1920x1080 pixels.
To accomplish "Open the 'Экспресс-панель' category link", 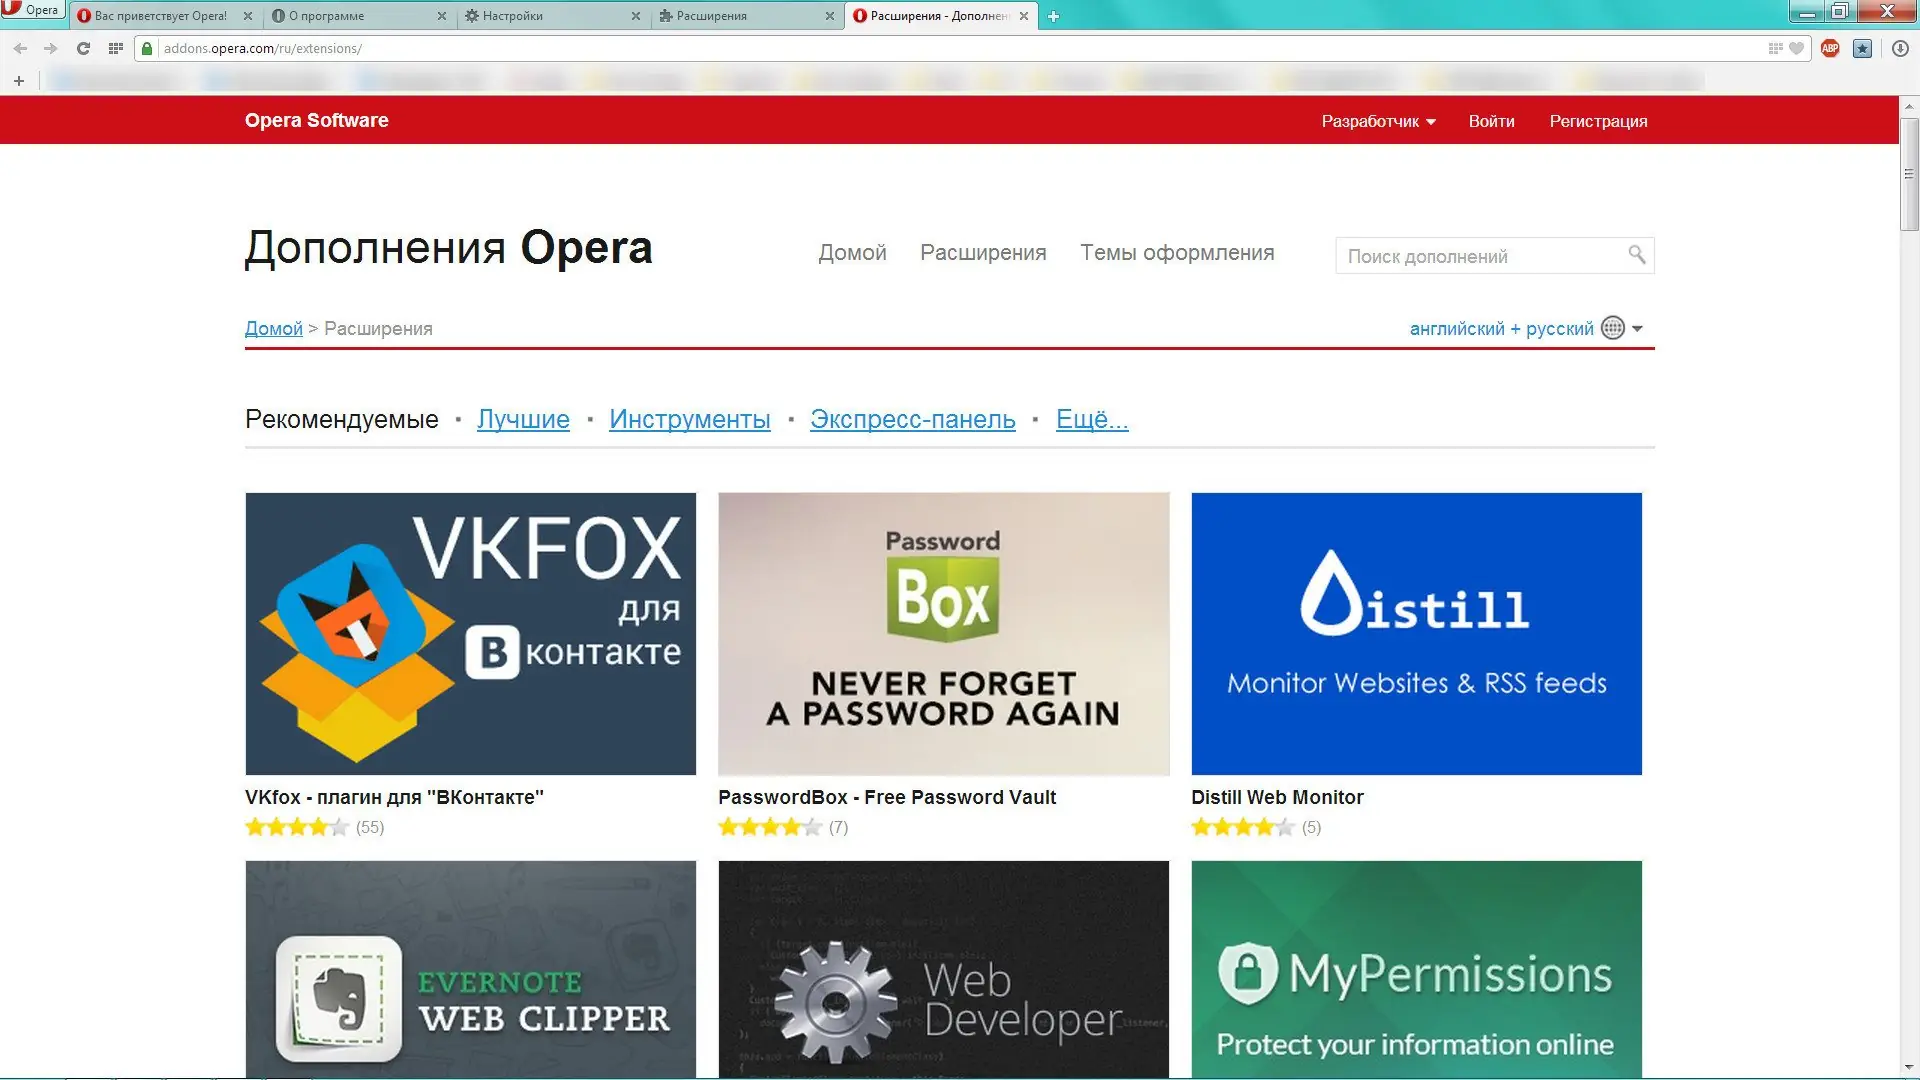I will 912,419.
